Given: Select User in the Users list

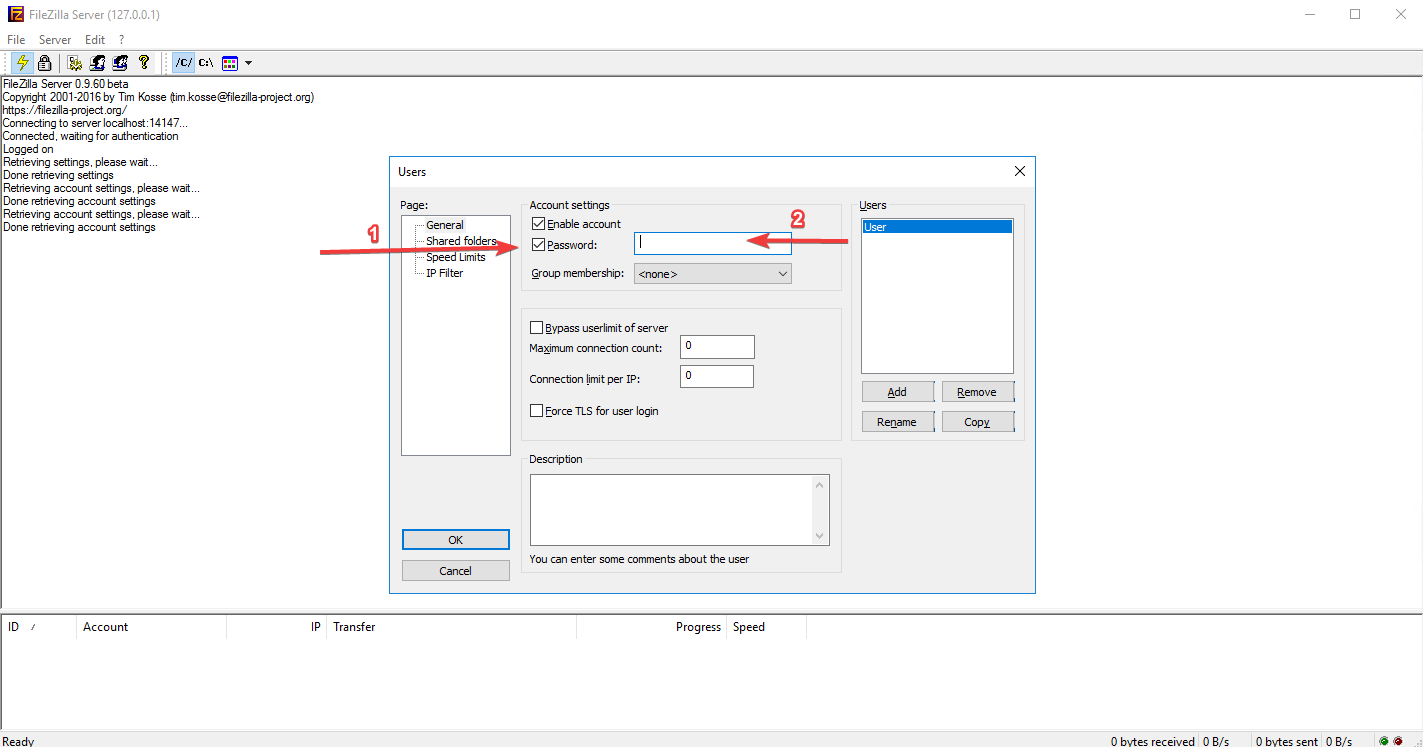Looking at the screenshot, I should pyautogui.click(x=937, y=227).
